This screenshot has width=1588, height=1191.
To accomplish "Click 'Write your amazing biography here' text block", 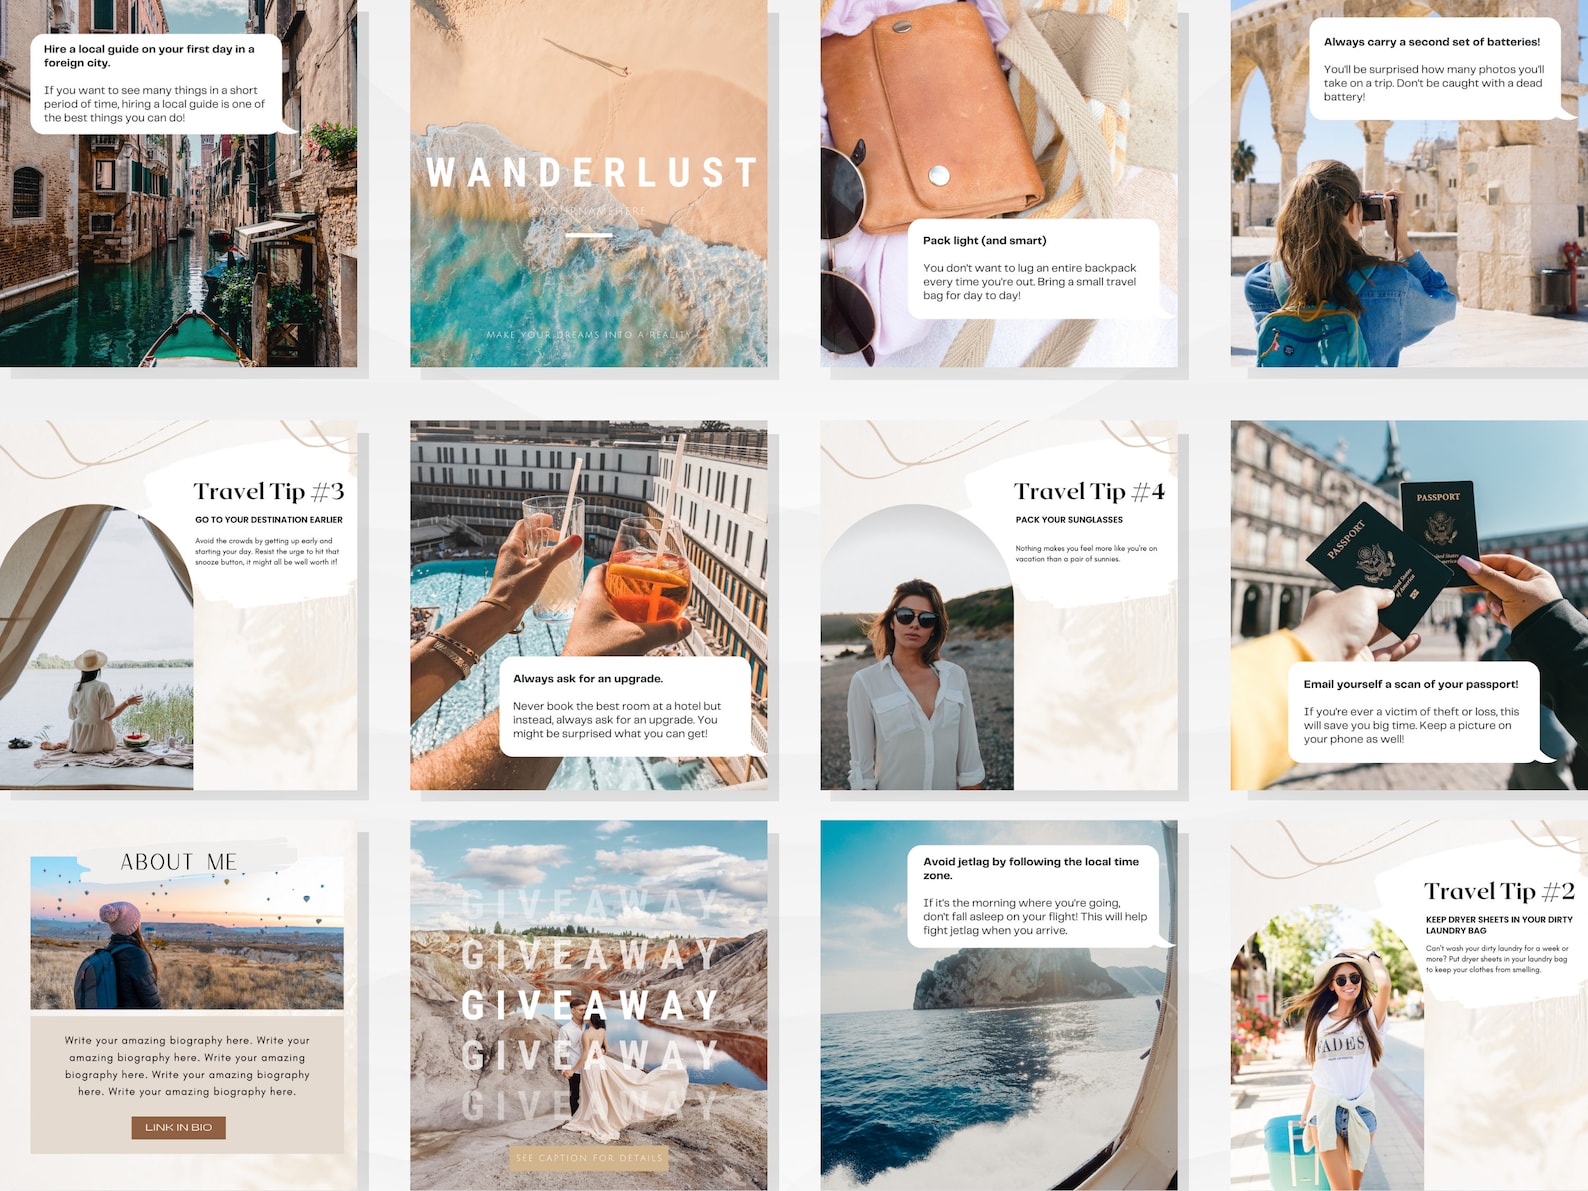I will point(187,1066).
